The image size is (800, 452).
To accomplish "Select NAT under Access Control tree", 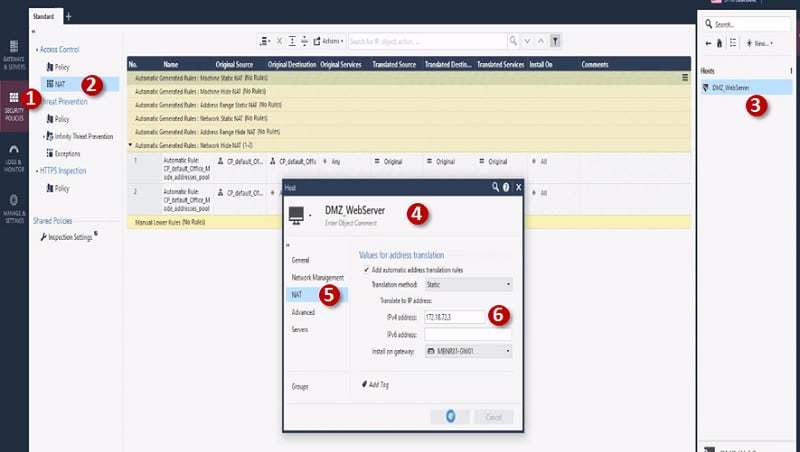I will coord(61,84).
